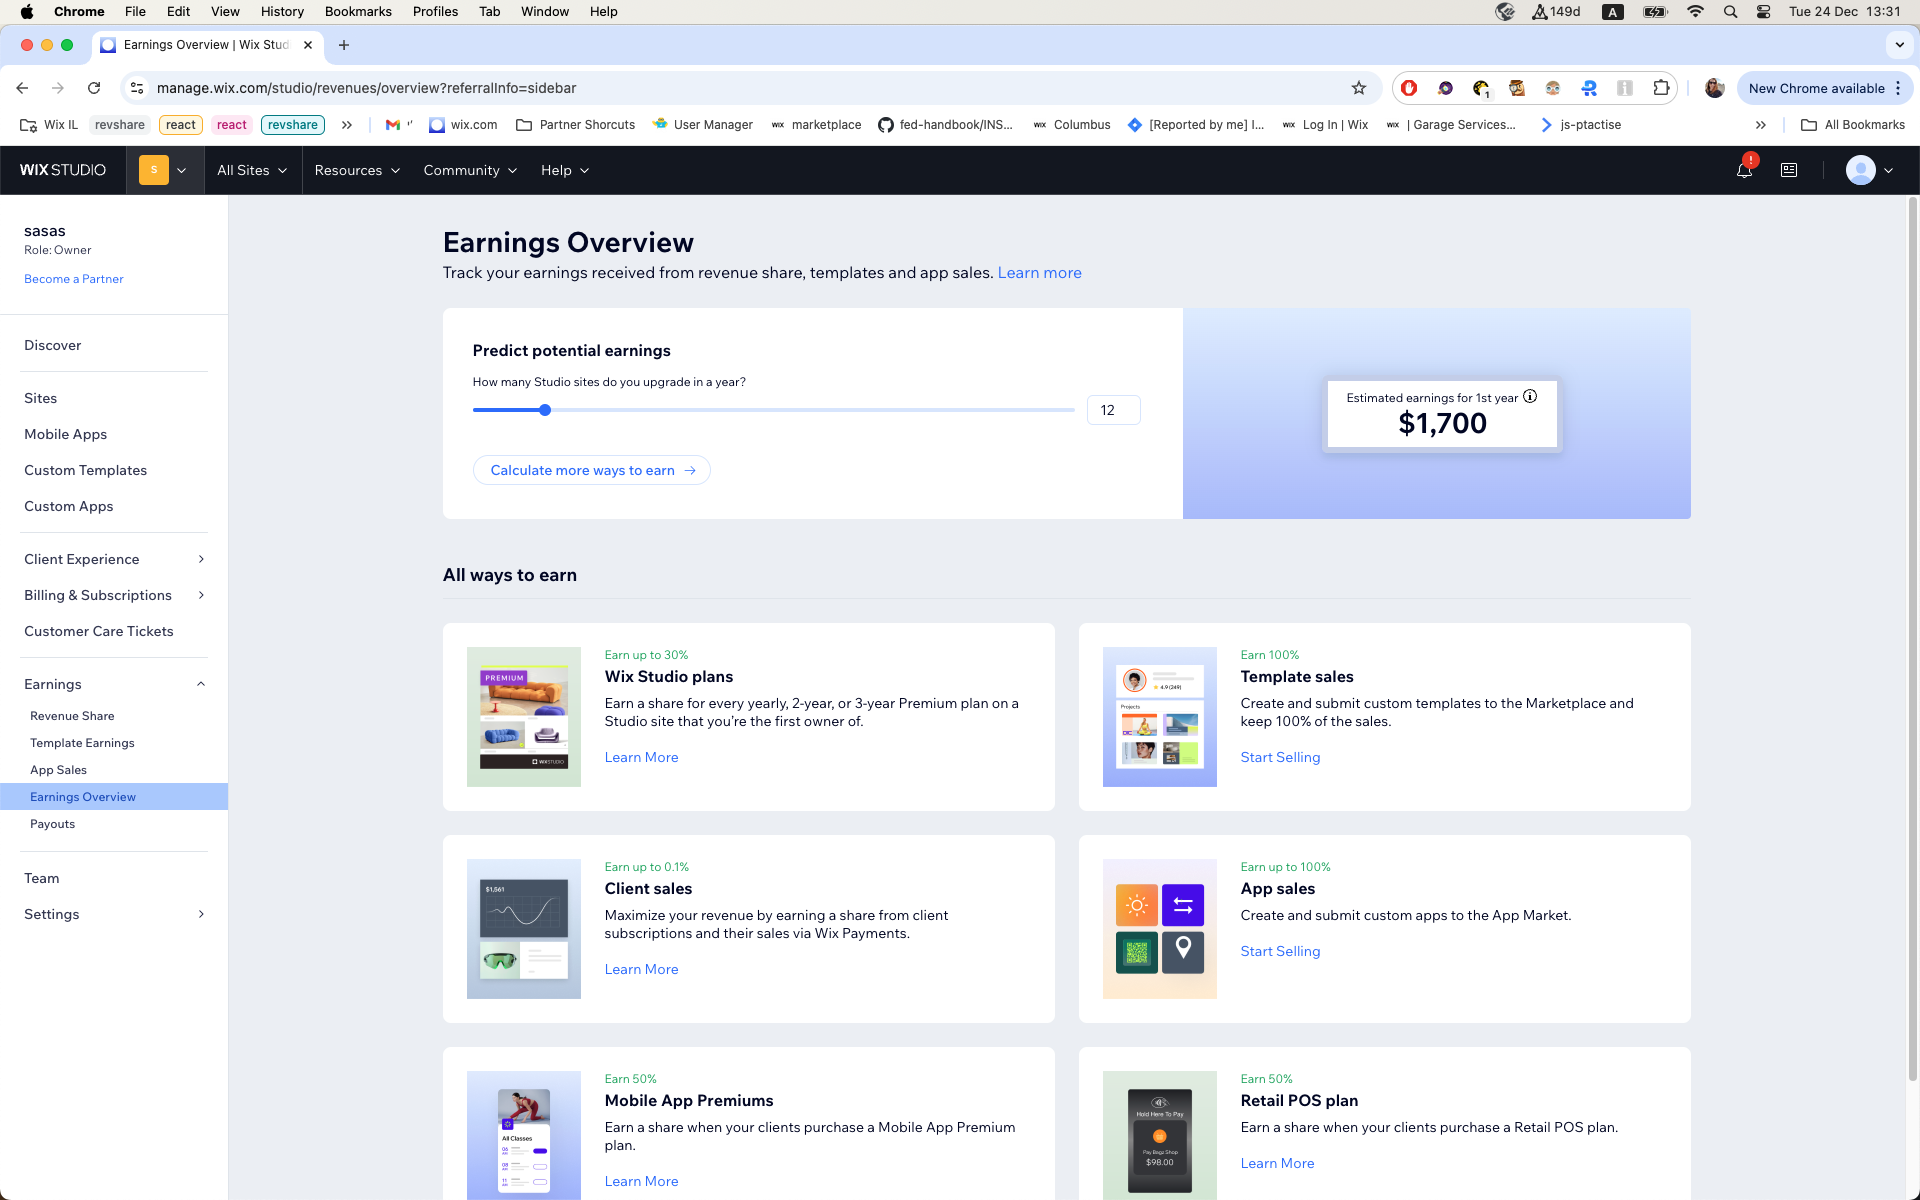The height and width of the screenshot is (1200, 1920).
Task: Open the Chrome extensions puzzle icon
Action: [x=1661, y=88]
